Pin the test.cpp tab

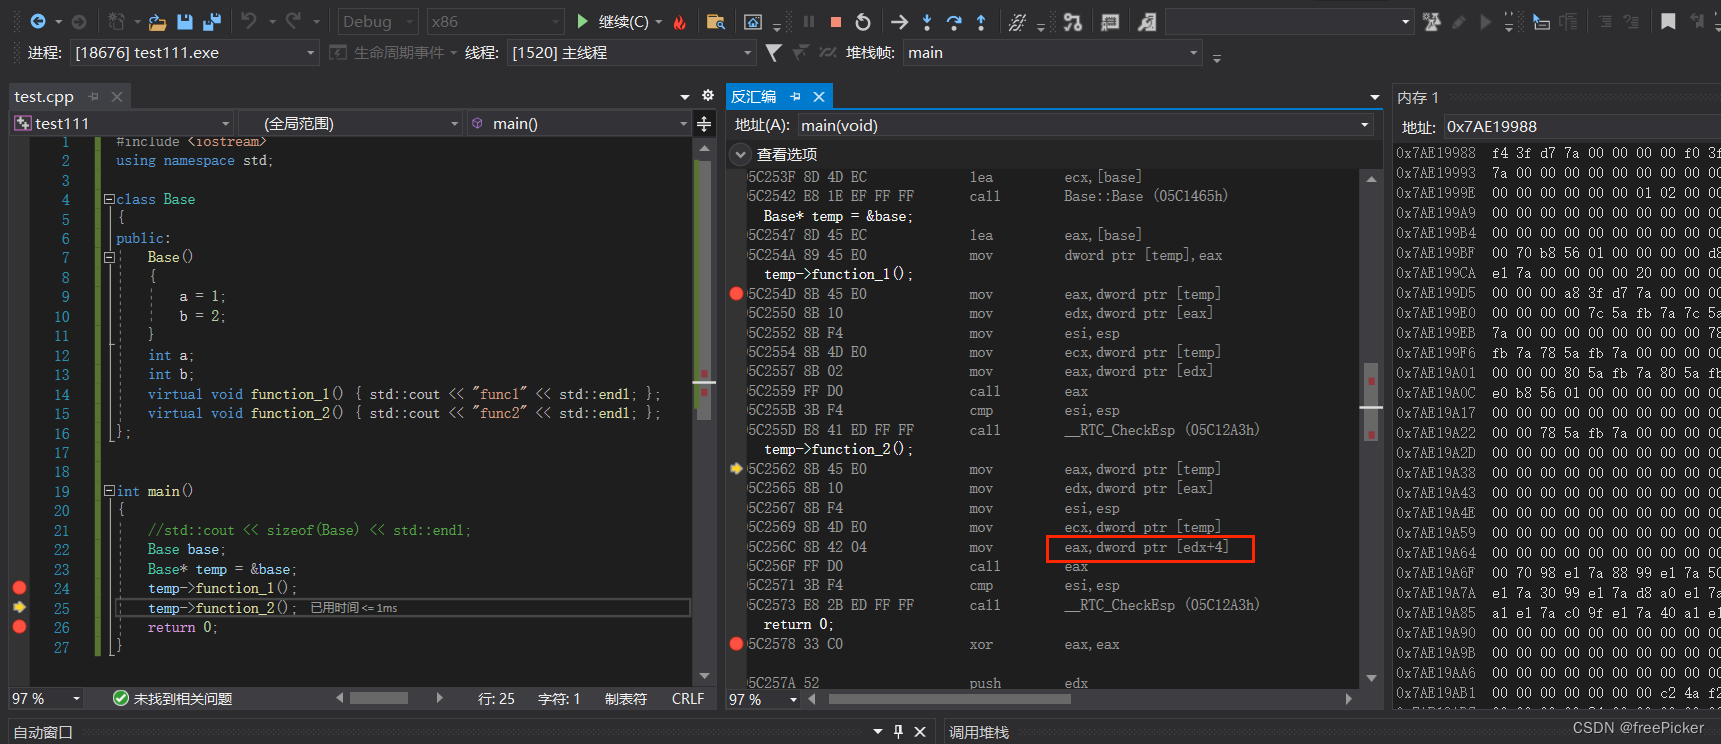click(94, 97)
